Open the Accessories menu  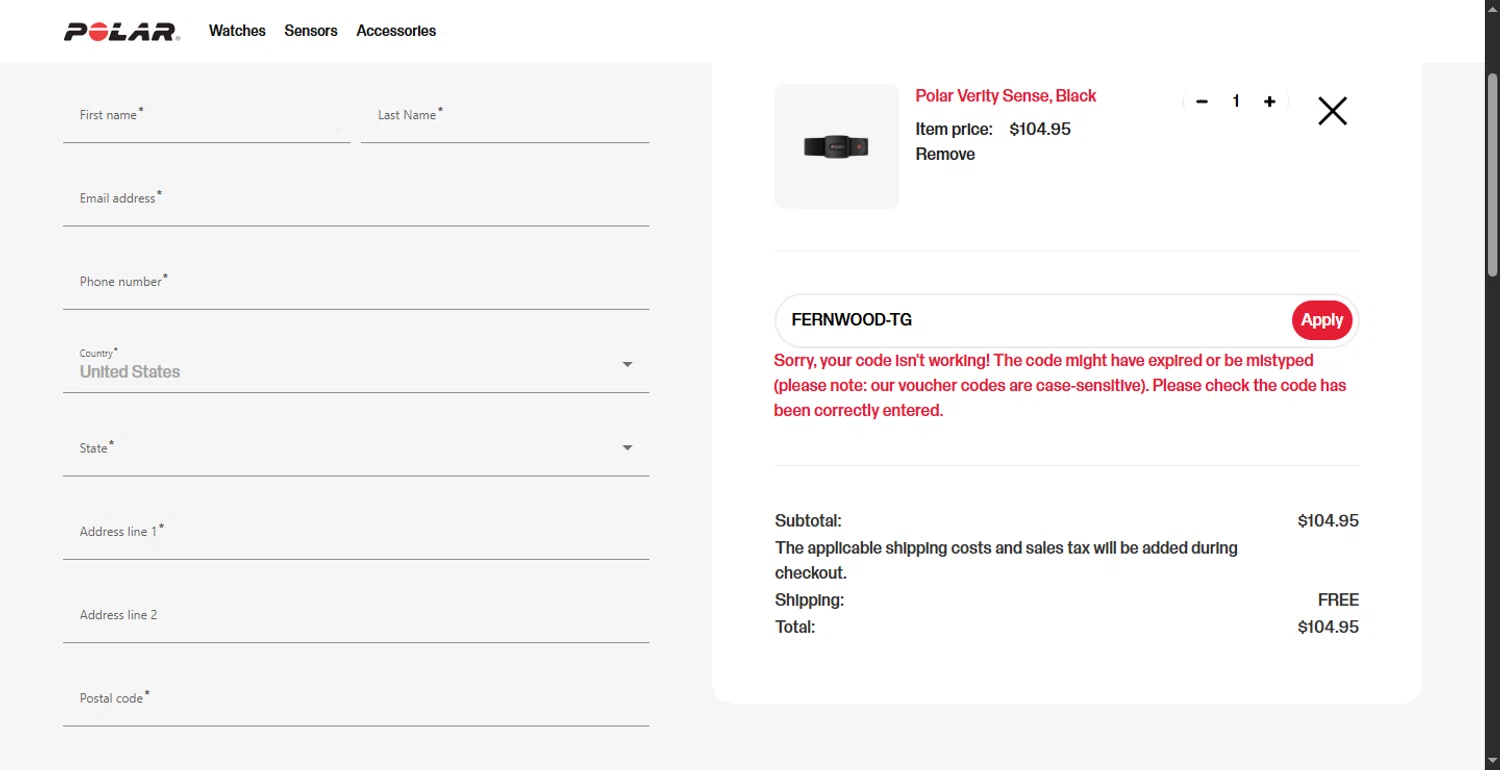coord(396,31)
